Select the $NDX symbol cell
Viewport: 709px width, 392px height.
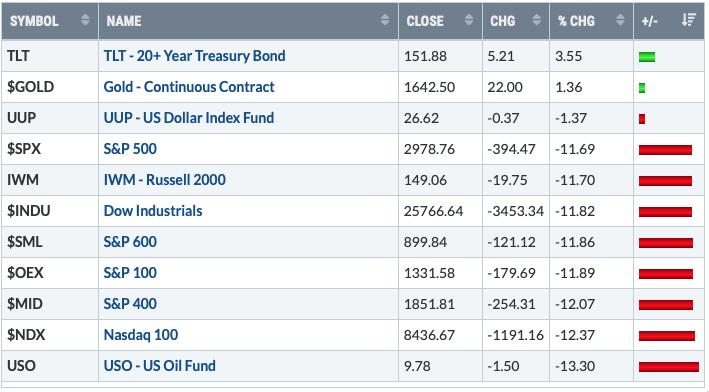click(50, 335)
